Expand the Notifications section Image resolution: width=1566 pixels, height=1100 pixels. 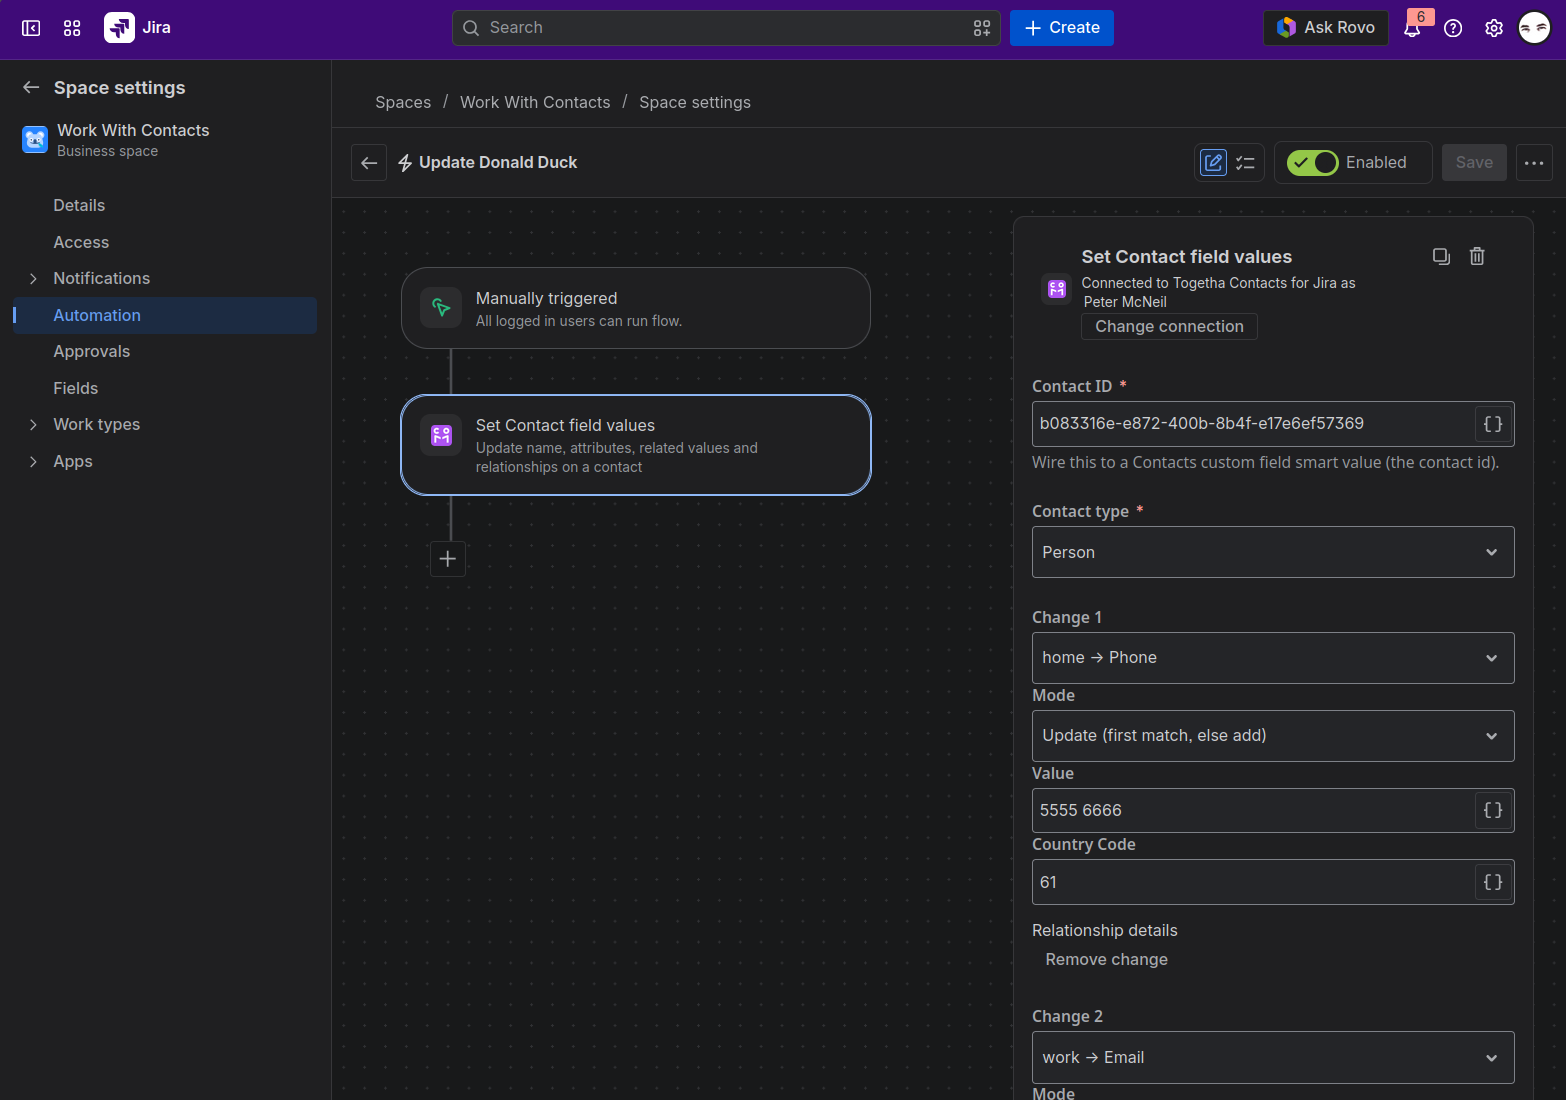pyautogui.click(x=33, y=278)
